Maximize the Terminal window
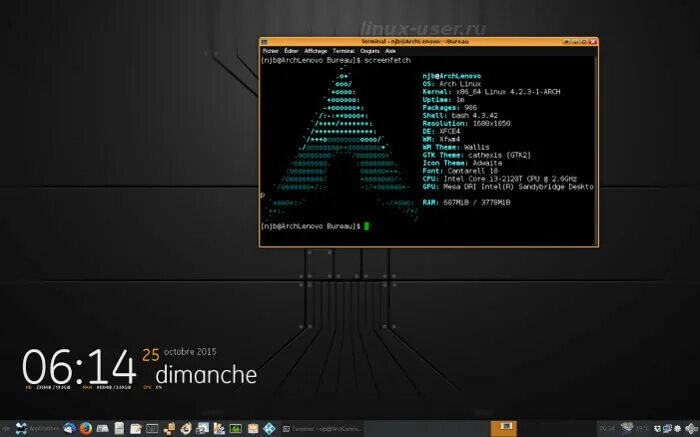The image size is (700, 437). (x=584, y=42)
